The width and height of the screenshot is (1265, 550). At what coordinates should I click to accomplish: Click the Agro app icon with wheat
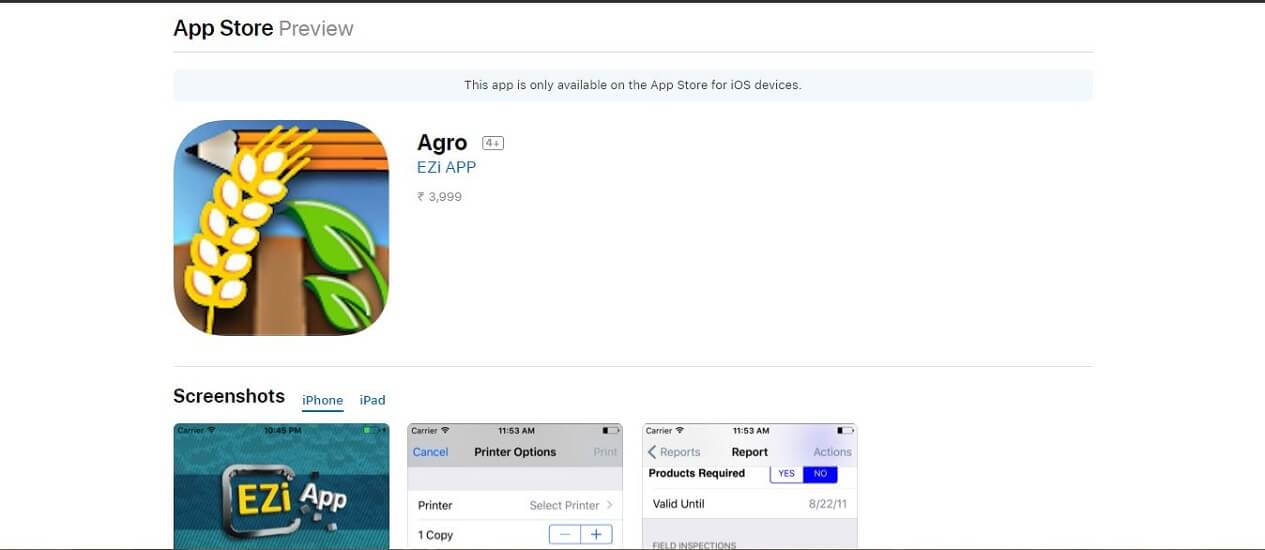pyautogui.click(x=281, y=228)
